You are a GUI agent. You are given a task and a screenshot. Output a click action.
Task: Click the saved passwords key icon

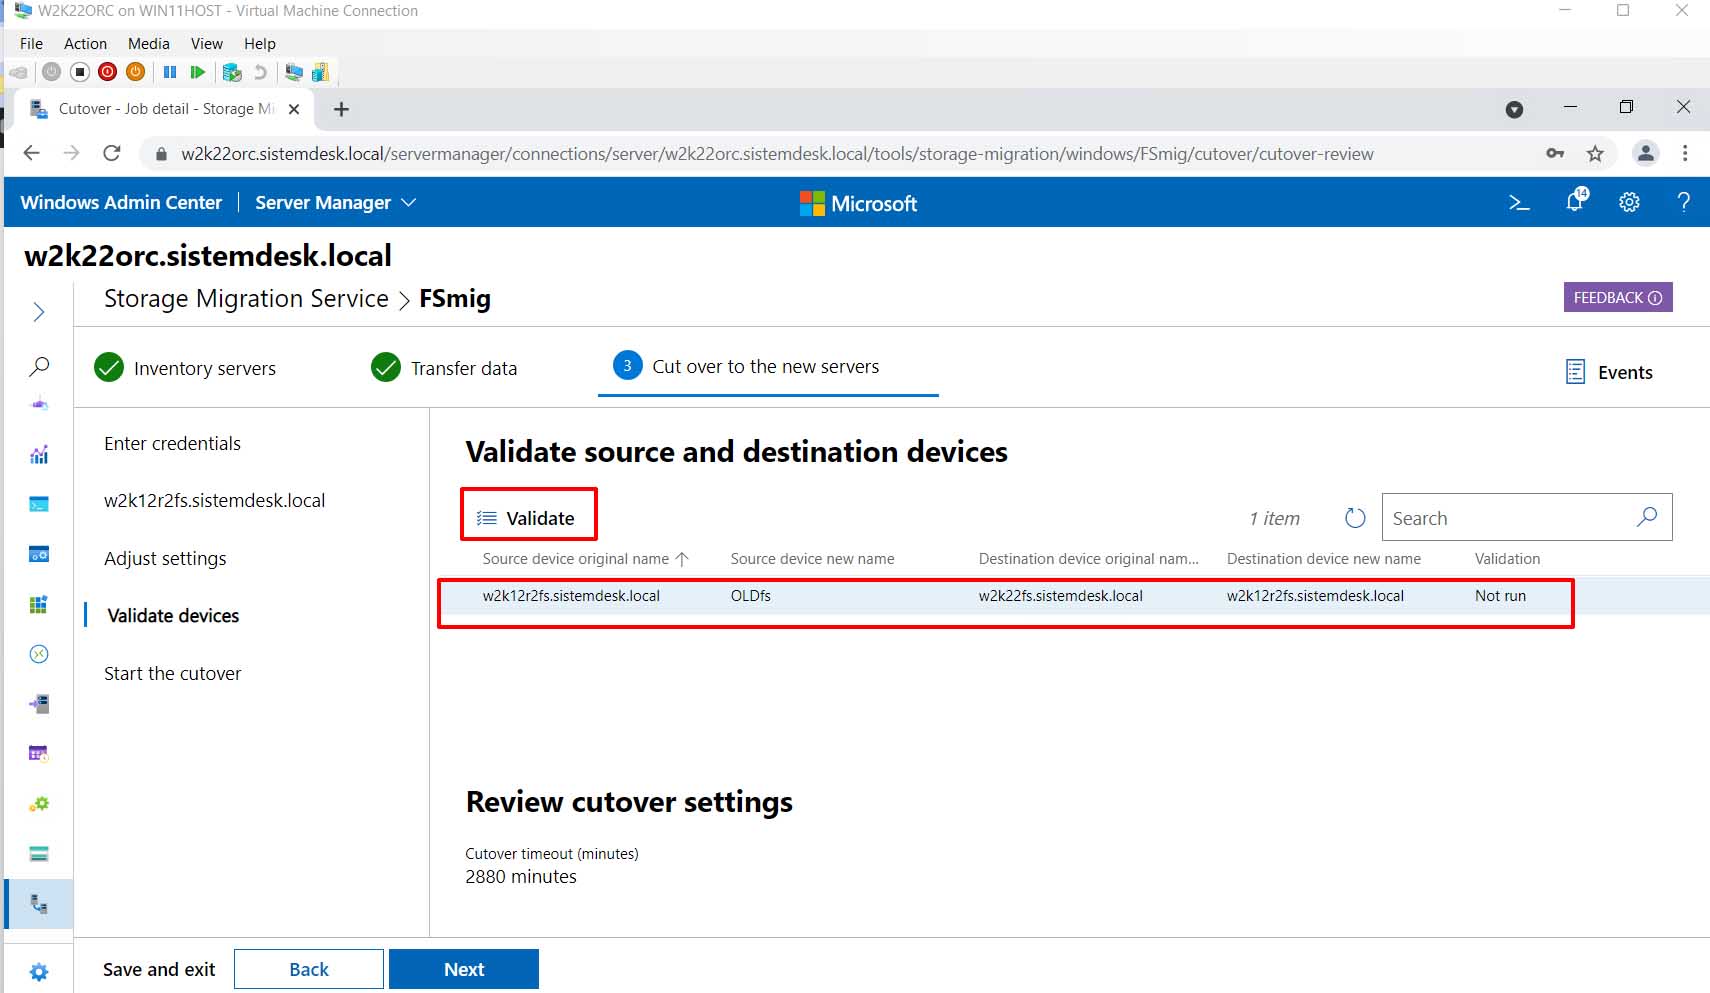click(x=1555, y=153)
